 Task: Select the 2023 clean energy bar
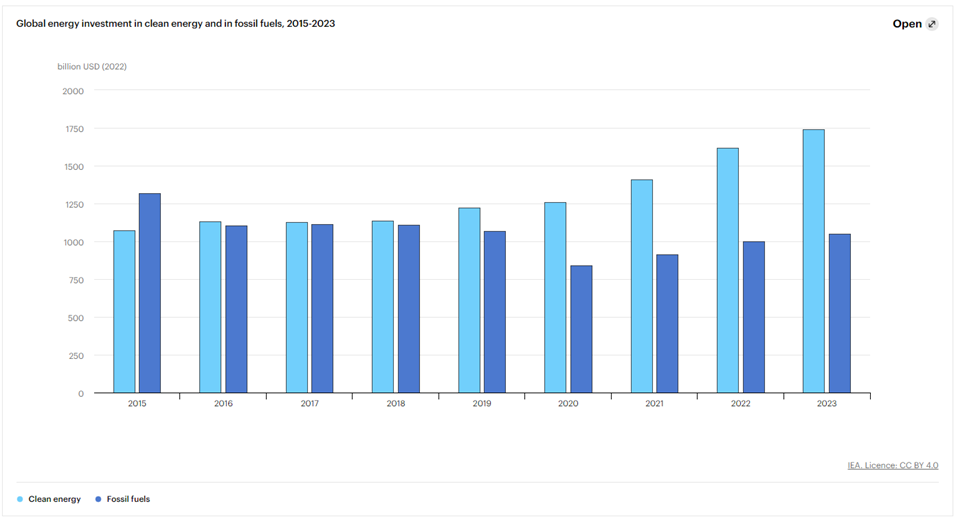[x=813, y=261]
